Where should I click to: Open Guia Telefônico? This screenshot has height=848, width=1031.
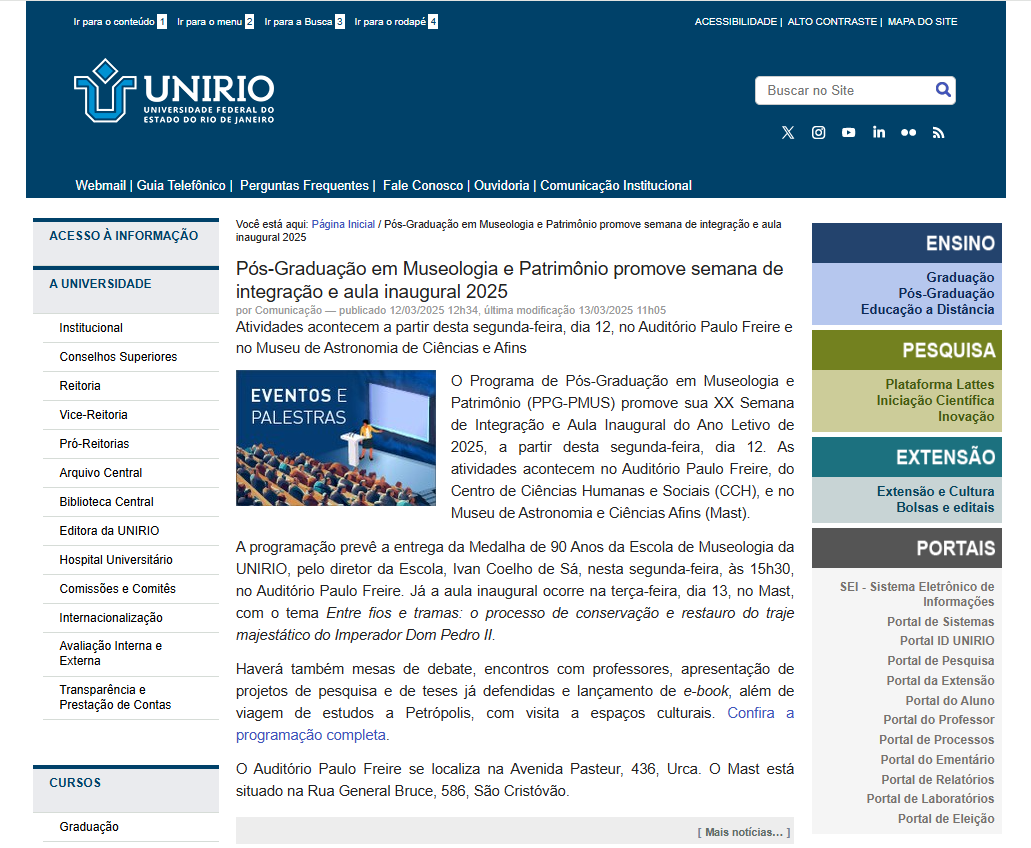(181, 185)
